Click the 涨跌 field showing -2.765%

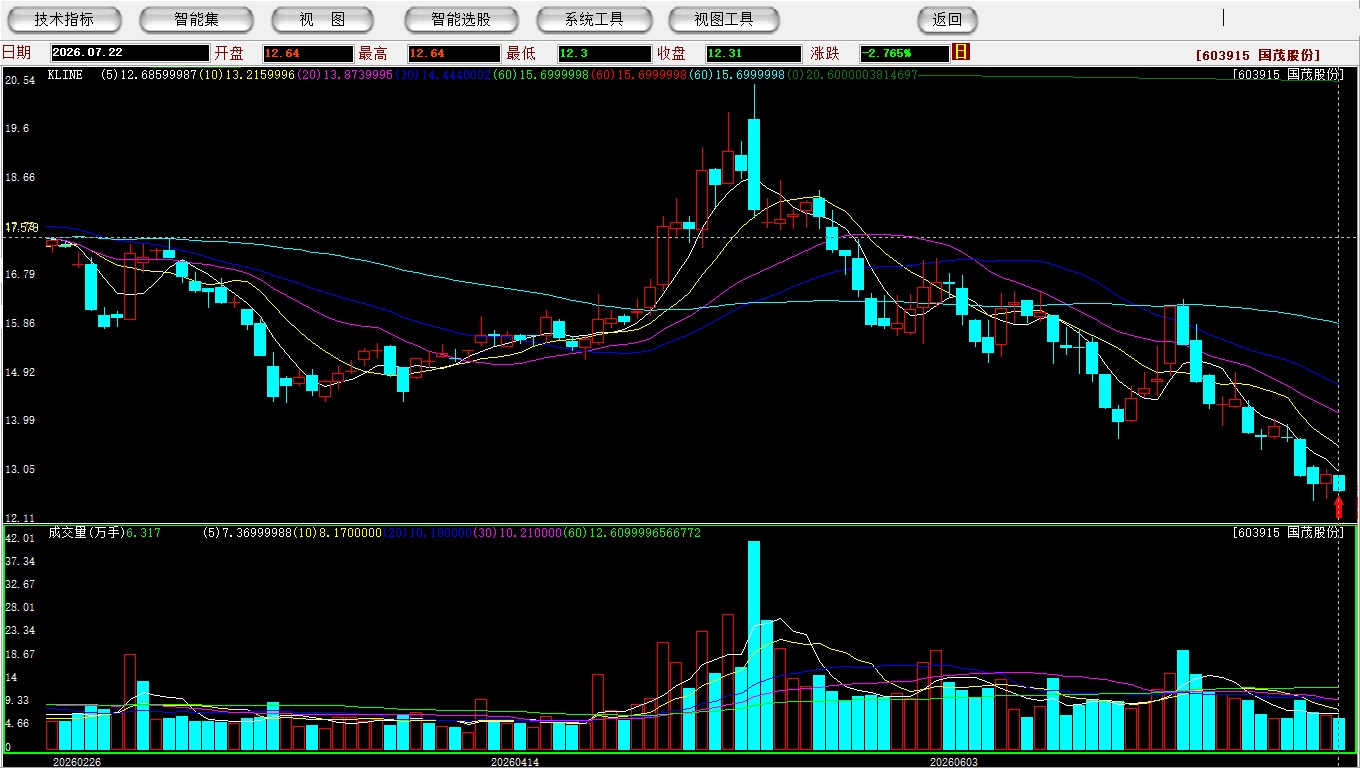pyautogui.click(x=904, y=53)
